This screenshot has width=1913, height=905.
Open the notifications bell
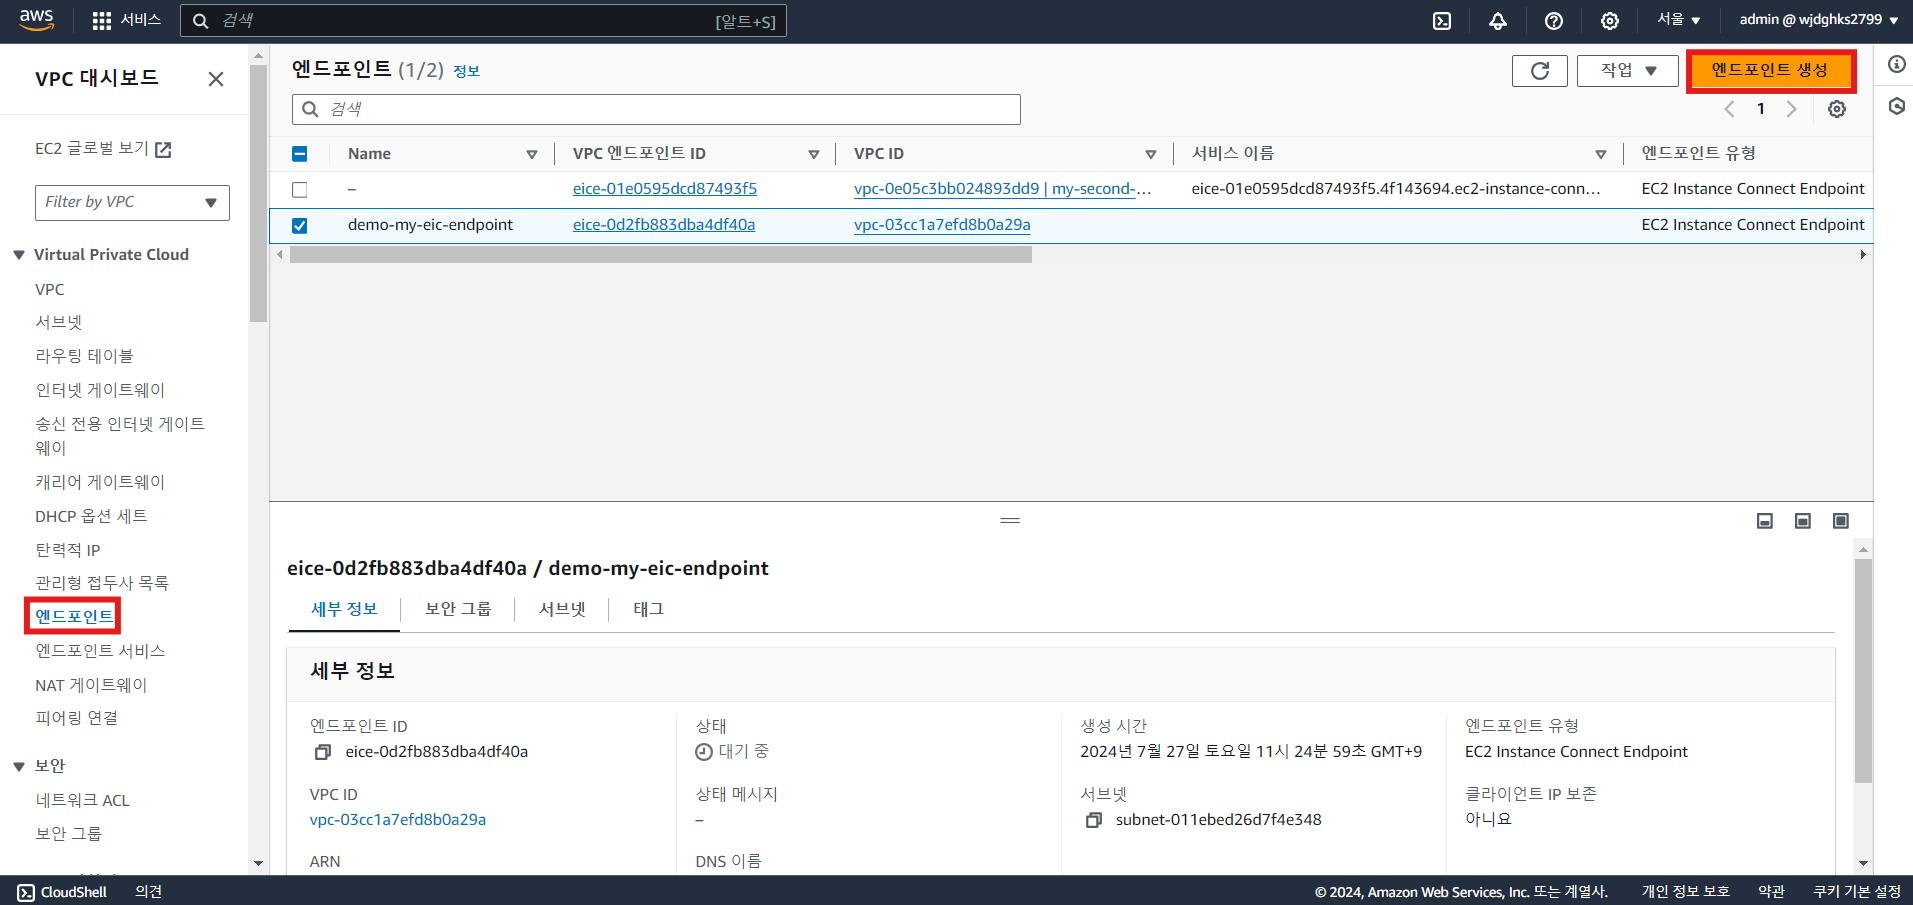[x=1498, y=21]
